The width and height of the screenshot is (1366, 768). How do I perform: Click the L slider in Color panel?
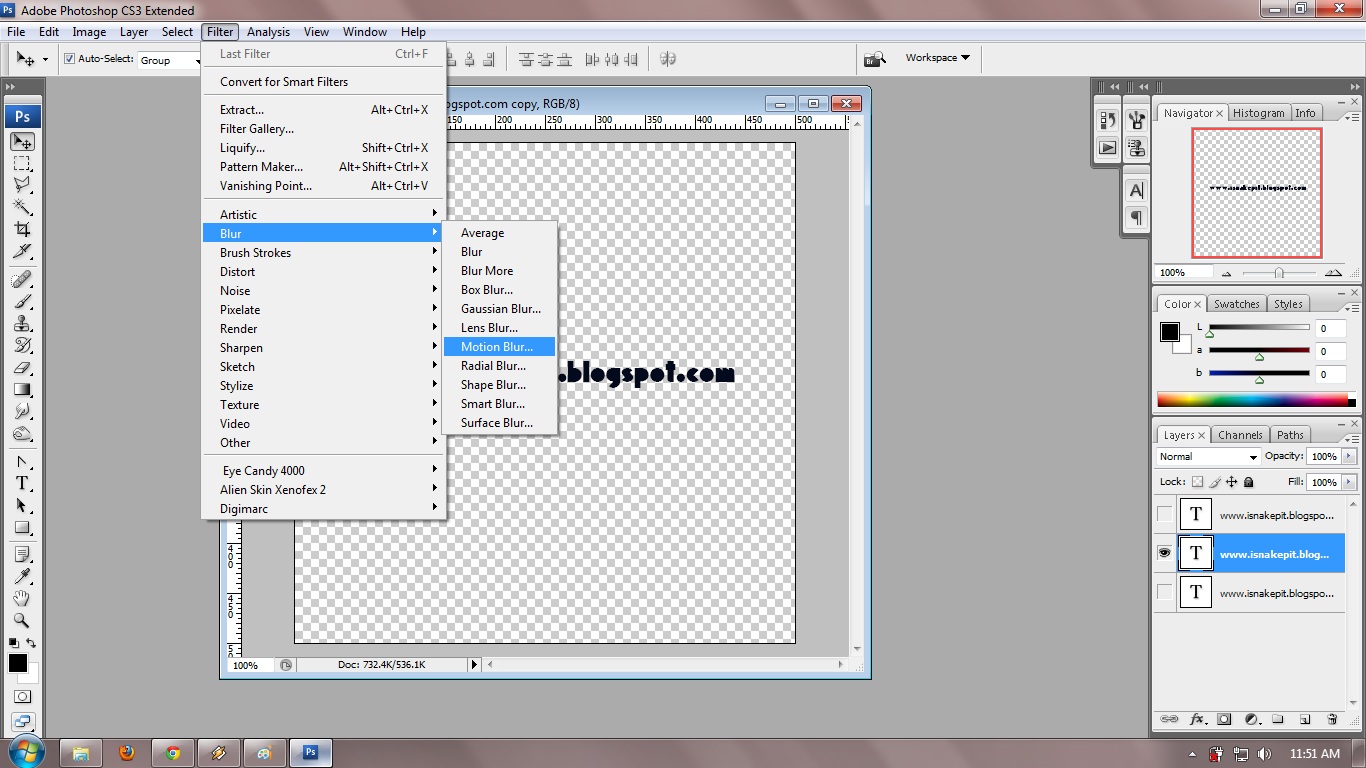(x=1259, y=327)
